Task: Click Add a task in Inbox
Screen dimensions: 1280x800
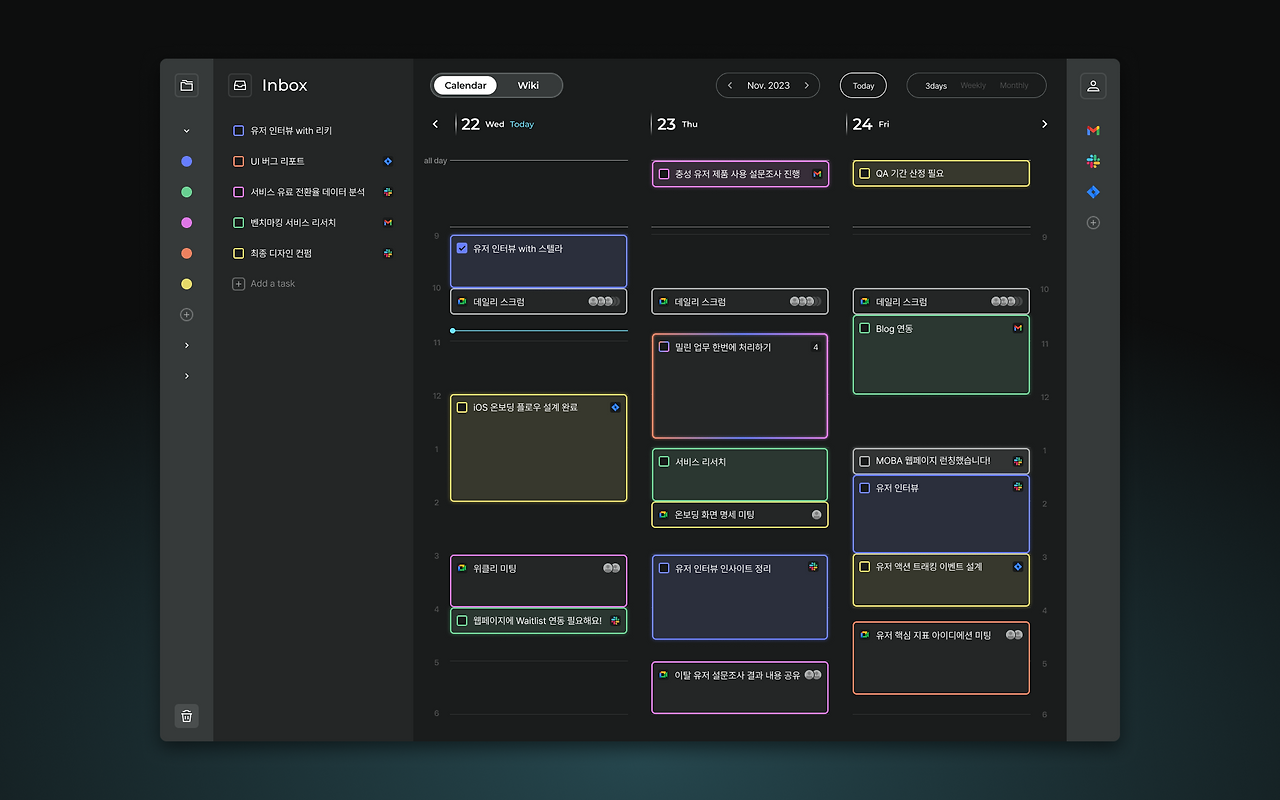Action: (x=273, y=284)
